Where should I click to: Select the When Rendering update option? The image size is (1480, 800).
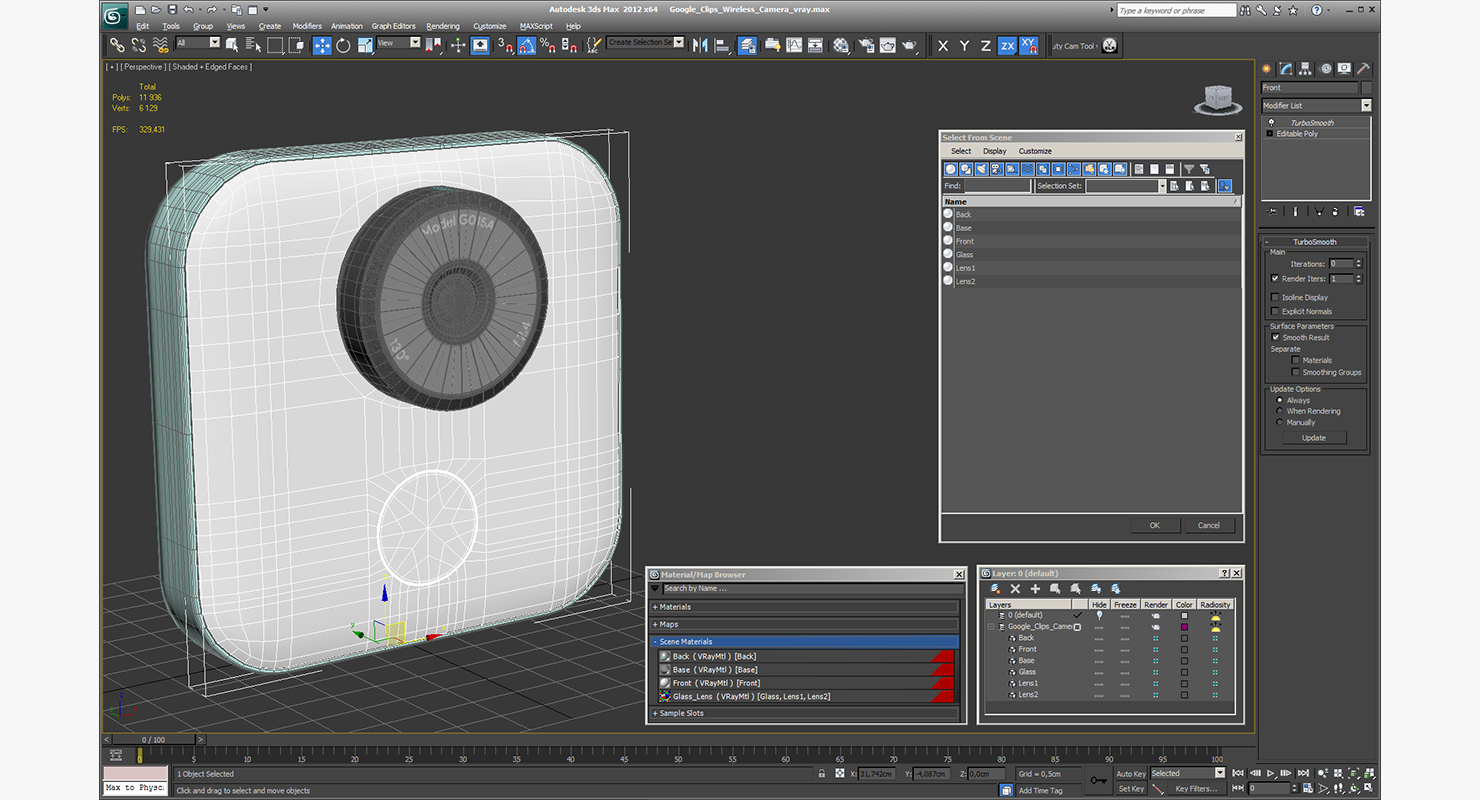click(x=1279, y=411)
